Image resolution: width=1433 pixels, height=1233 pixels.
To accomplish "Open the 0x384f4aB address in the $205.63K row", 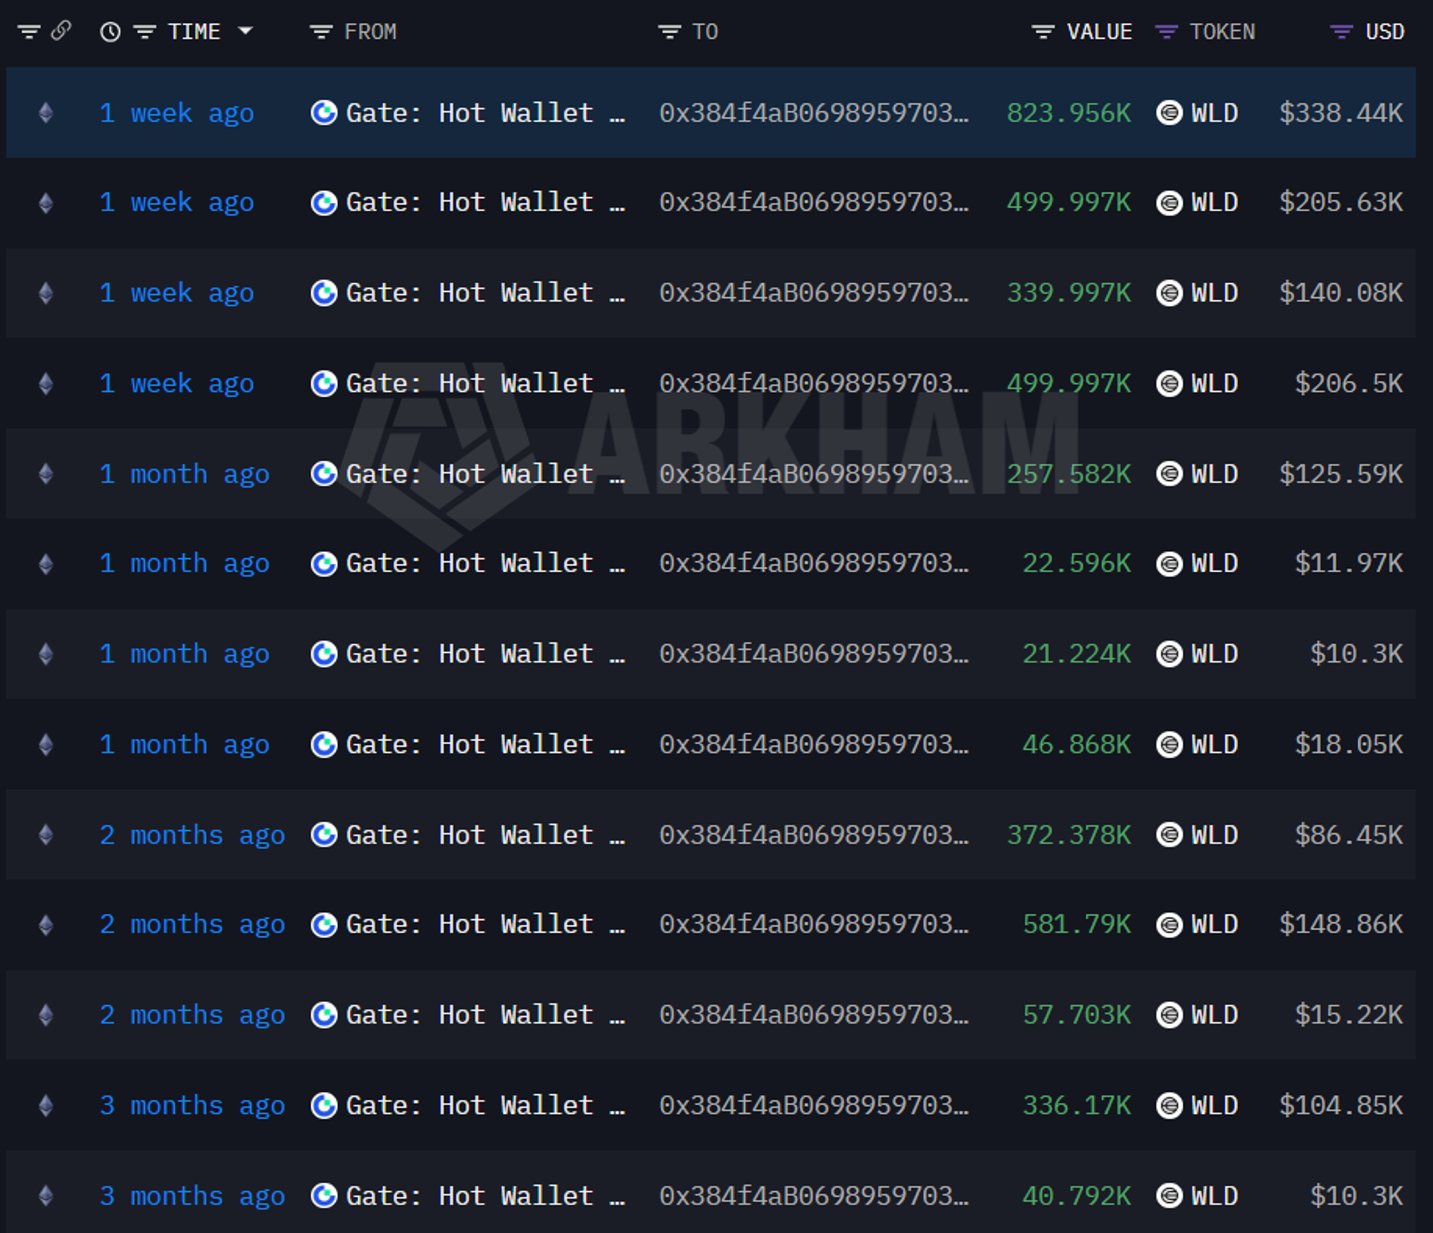I will tap(814, 203).
